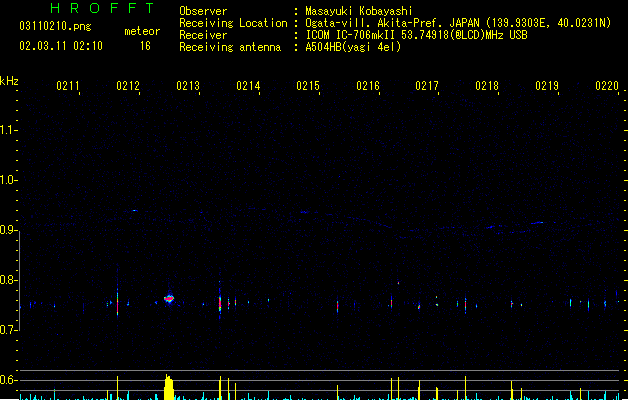Click the 1.1 kHz axis label
Viewport: 629px width, 400px height.
pyautogui.click(x=8, y=130)
